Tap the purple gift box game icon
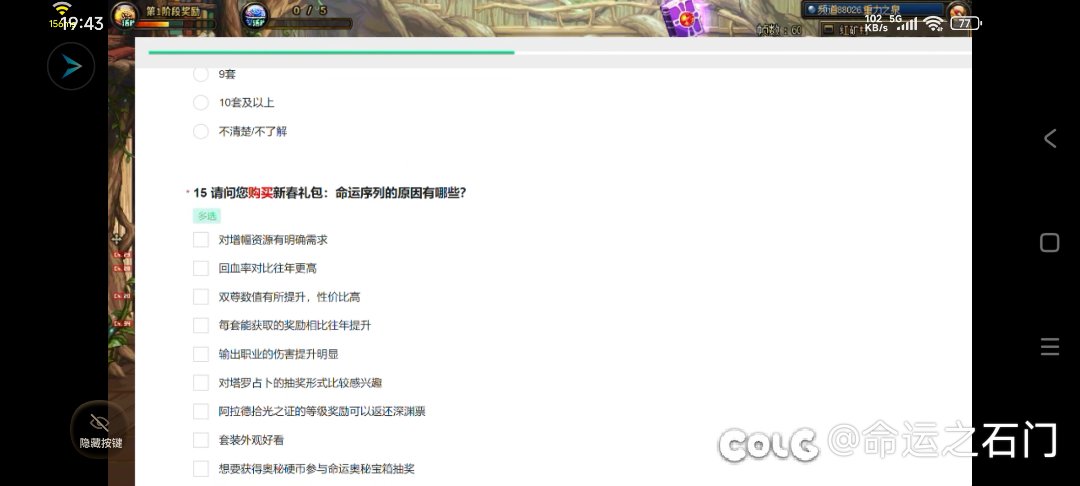 [685, 17]
